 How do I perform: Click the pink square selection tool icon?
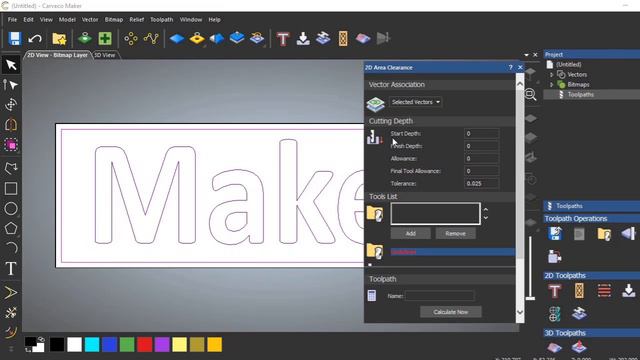tap(11, 145)
